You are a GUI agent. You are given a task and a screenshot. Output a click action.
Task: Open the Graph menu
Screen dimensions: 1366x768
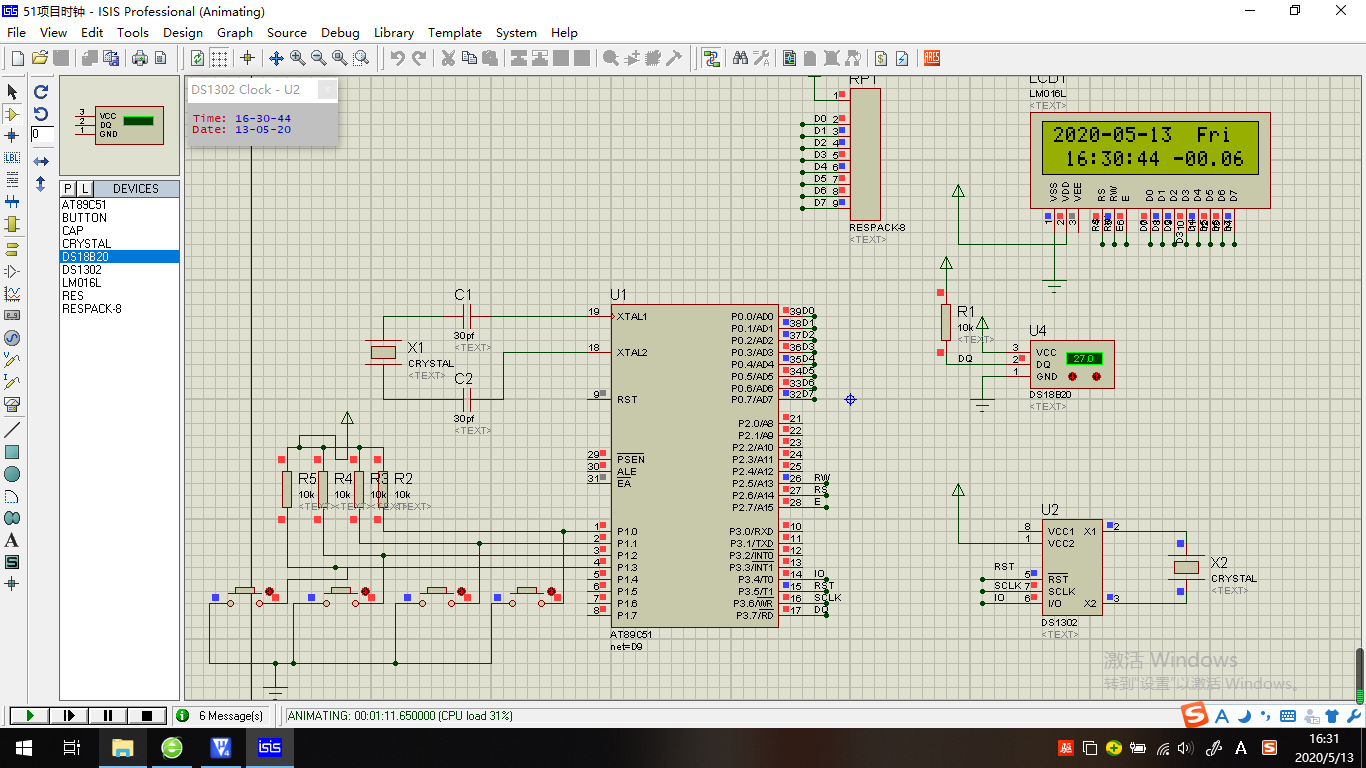[235, 32]
